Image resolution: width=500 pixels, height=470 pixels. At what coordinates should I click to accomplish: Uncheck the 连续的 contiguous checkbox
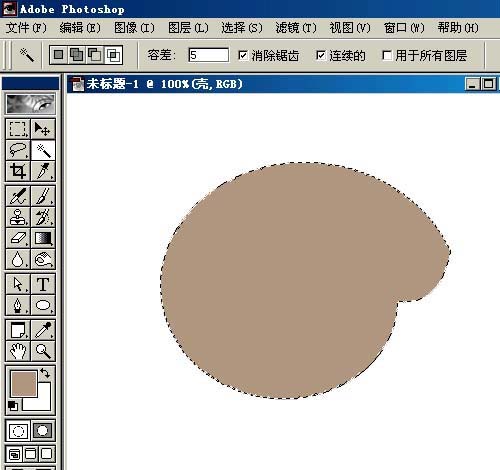[321, 55]
